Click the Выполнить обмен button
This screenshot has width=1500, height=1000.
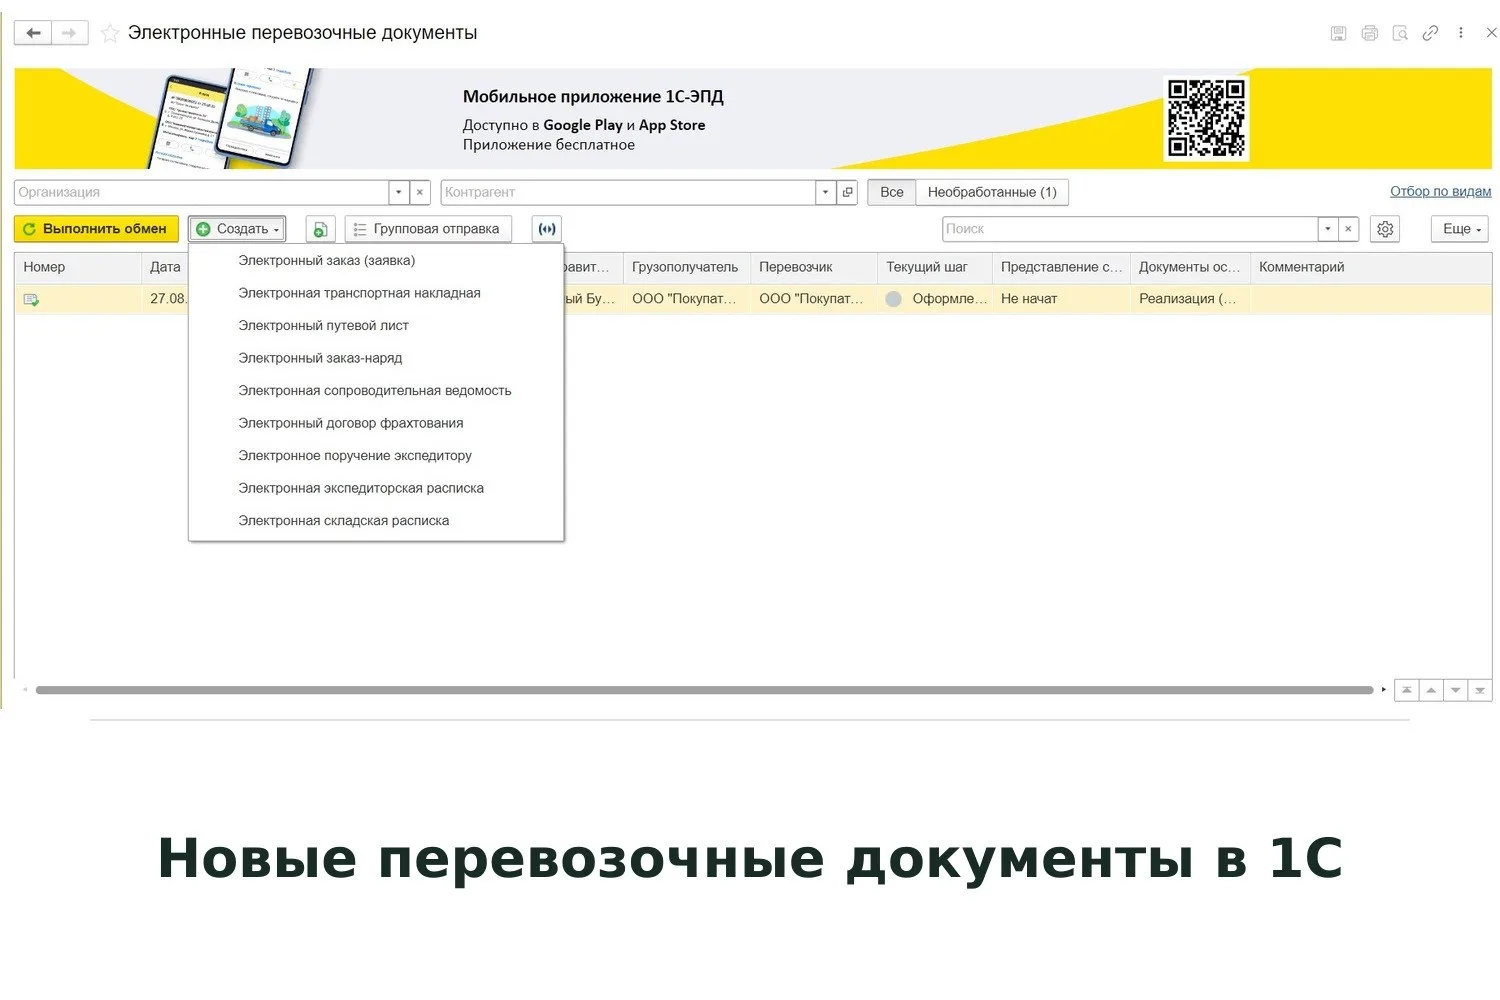[x=96, y=229]
